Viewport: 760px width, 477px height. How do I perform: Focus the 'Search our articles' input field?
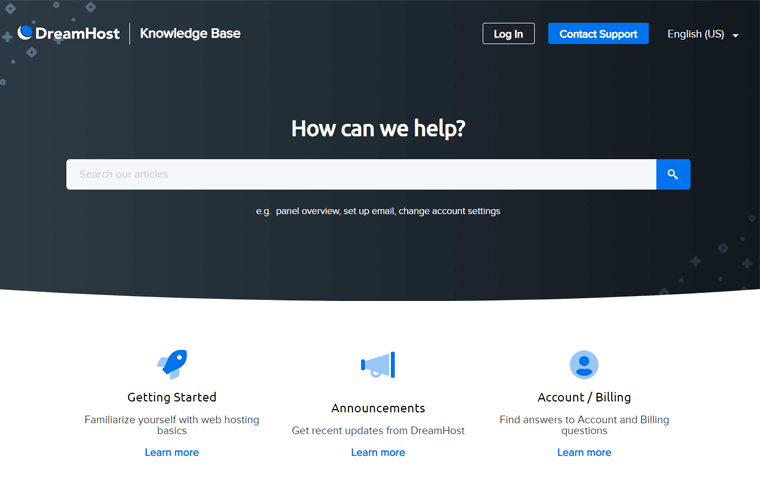click(360, 174)
